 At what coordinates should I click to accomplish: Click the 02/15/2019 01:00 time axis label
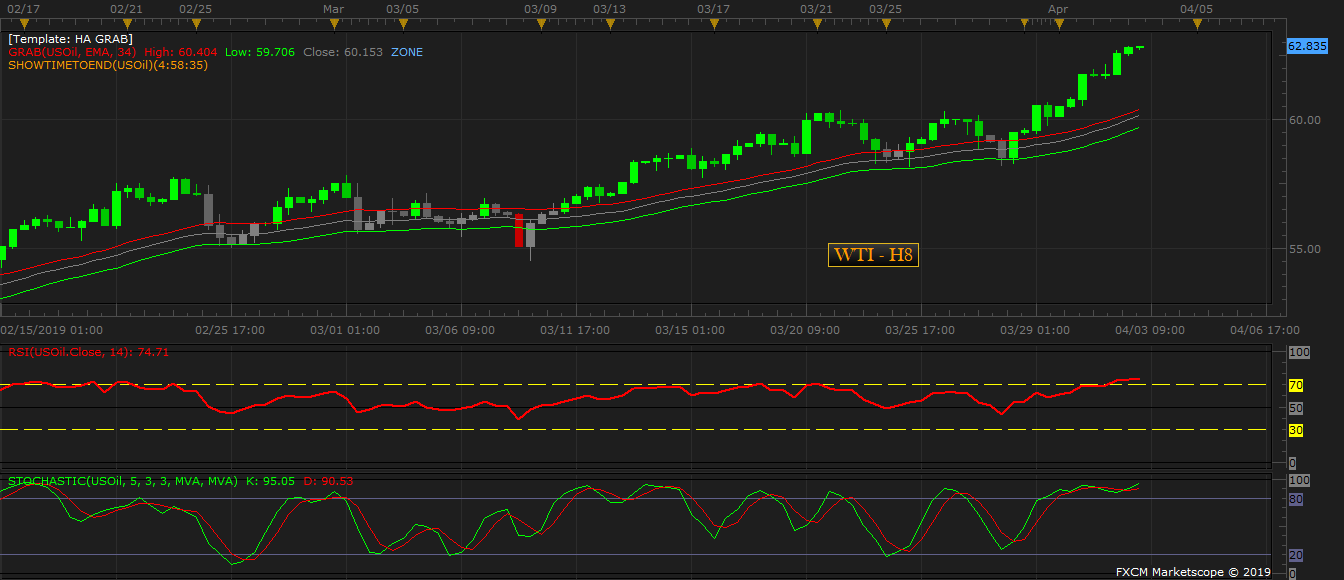tap(51, 329)
